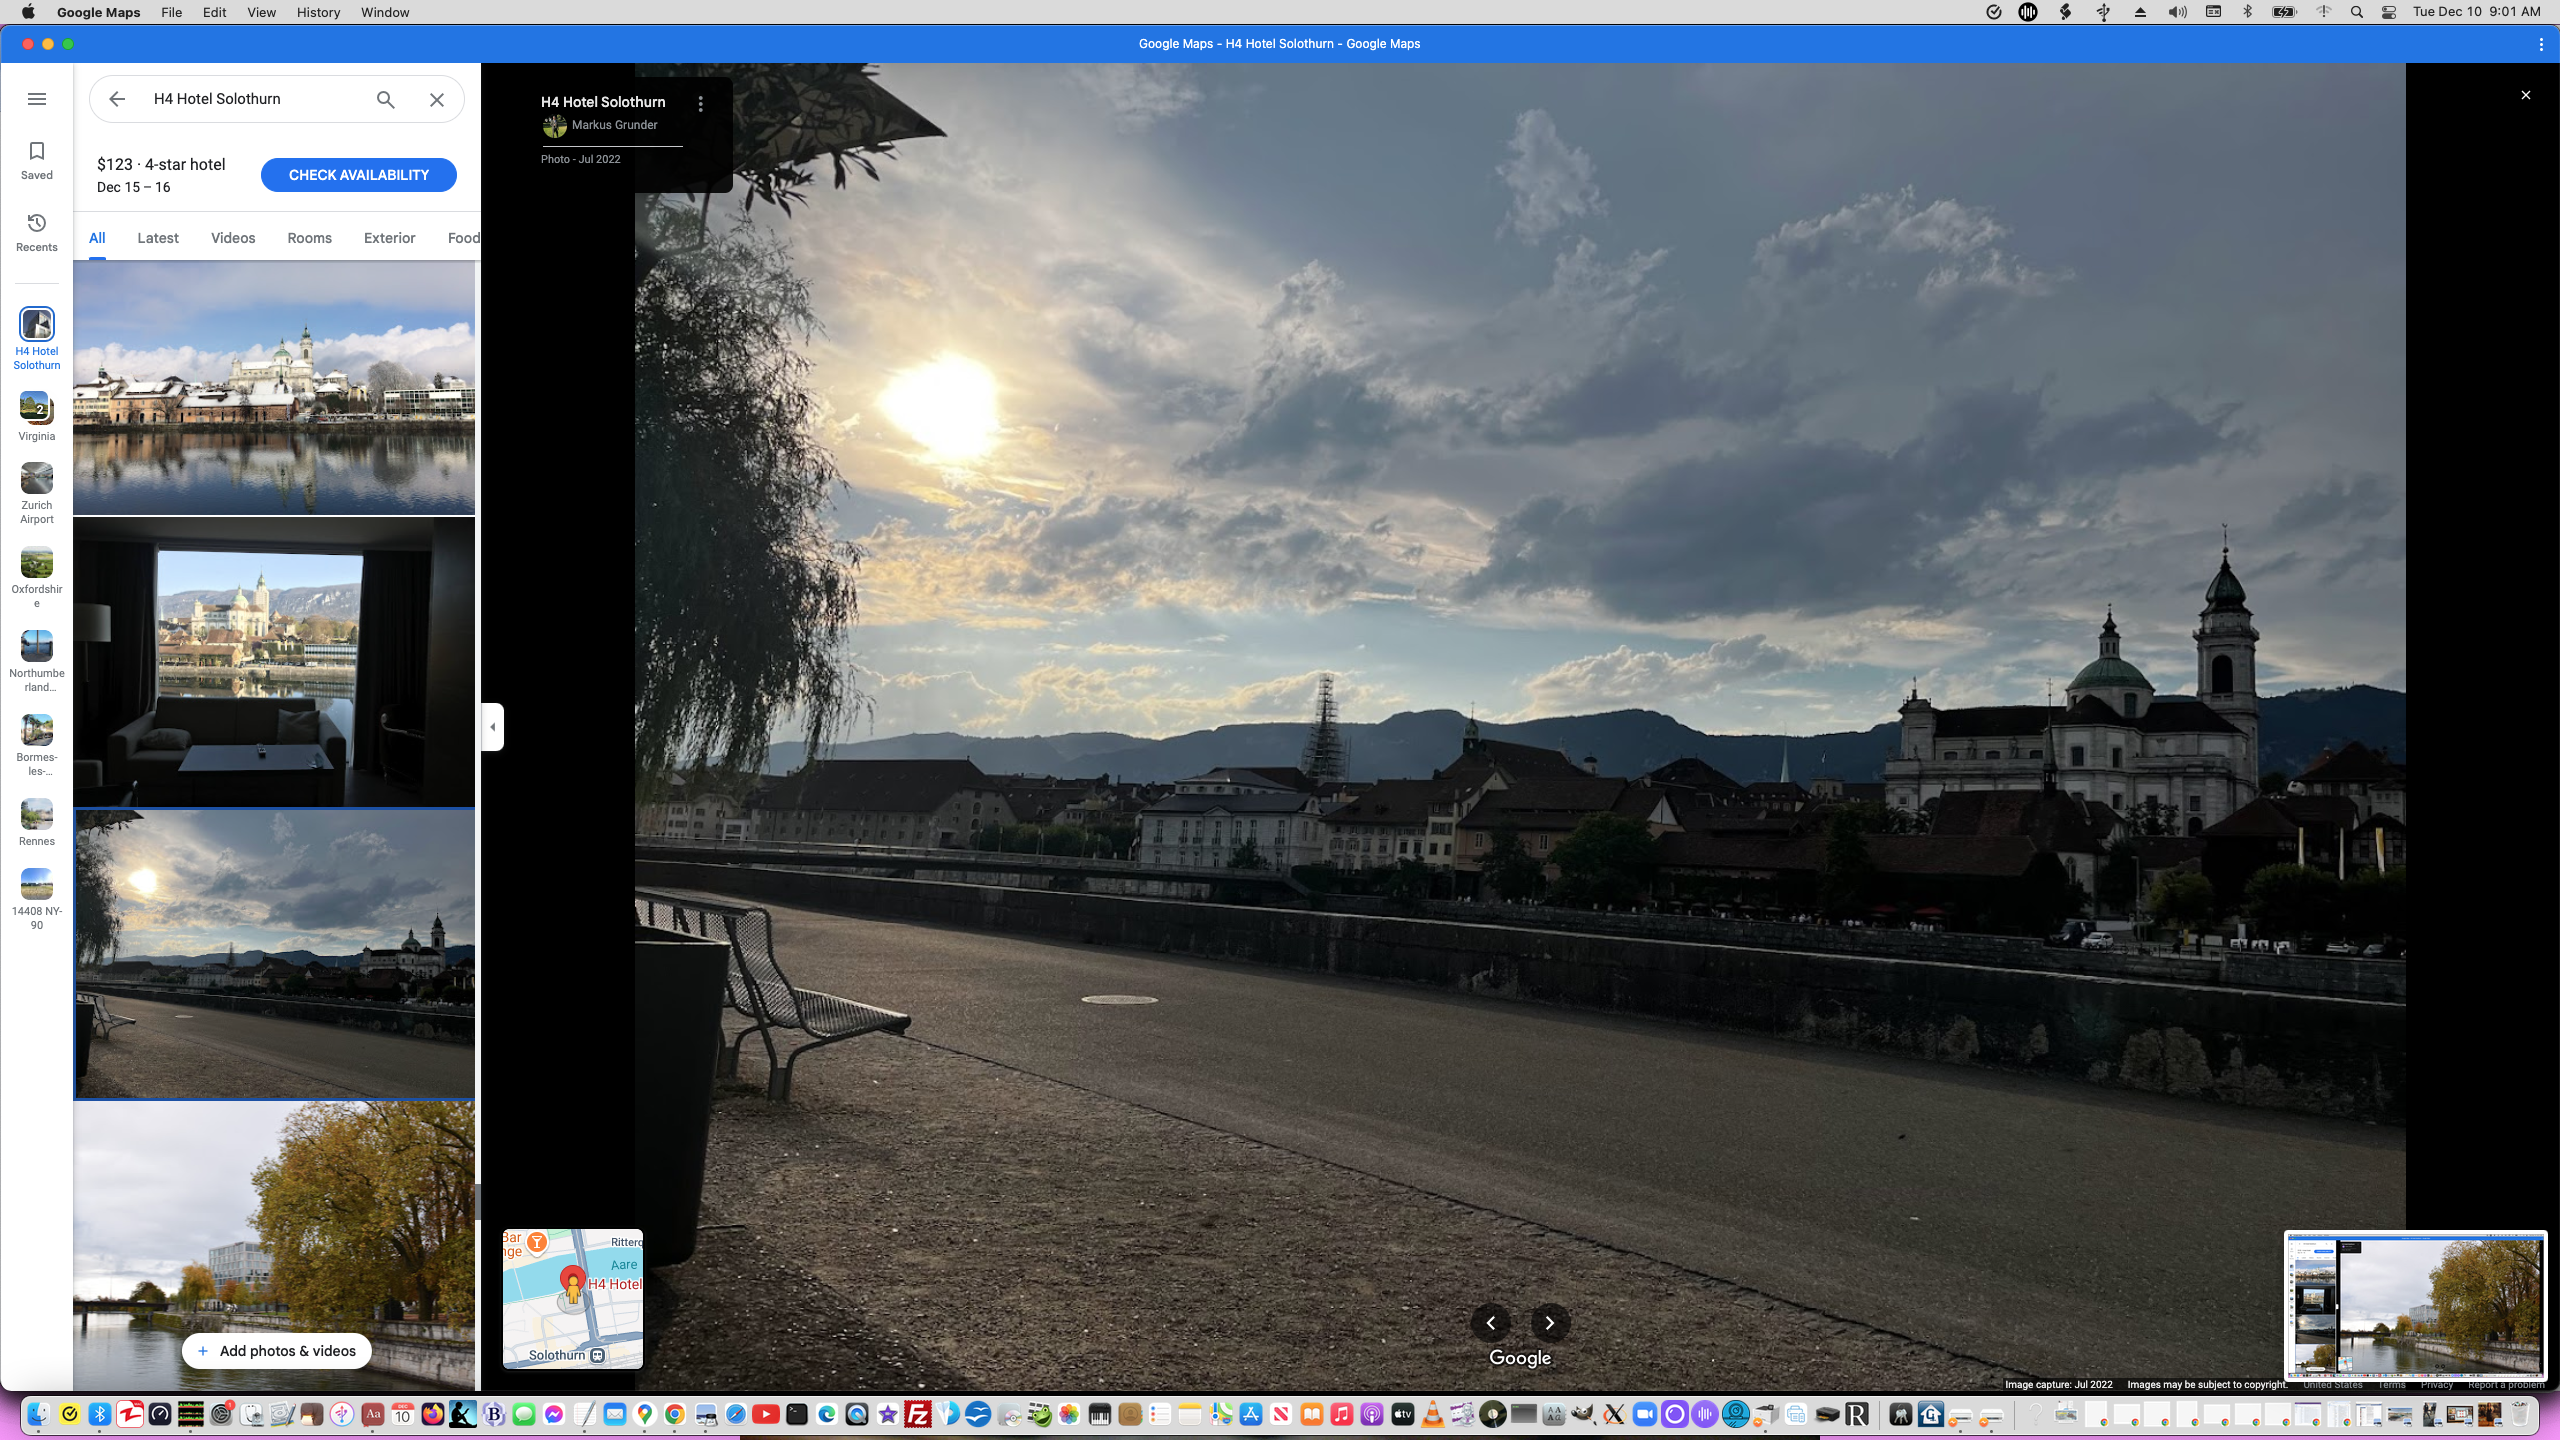Collapse the side panel arrow
Screen dimensions: 2560x1440
click(492, 727)
